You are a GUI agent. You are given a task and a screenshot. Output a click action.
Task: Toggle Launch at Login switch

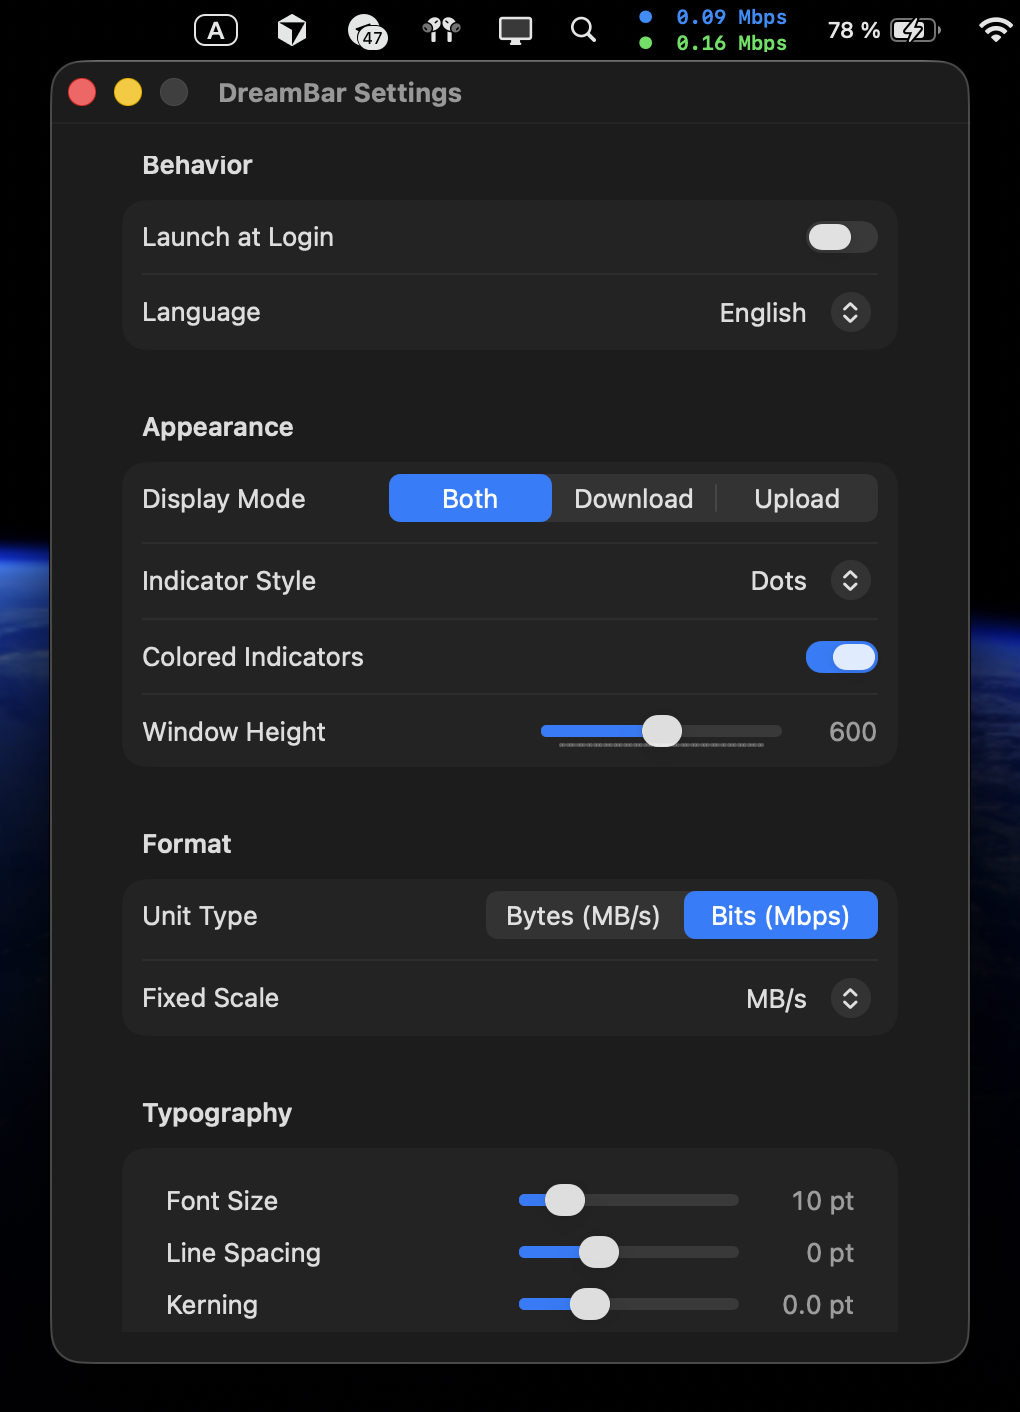(842, 237)
